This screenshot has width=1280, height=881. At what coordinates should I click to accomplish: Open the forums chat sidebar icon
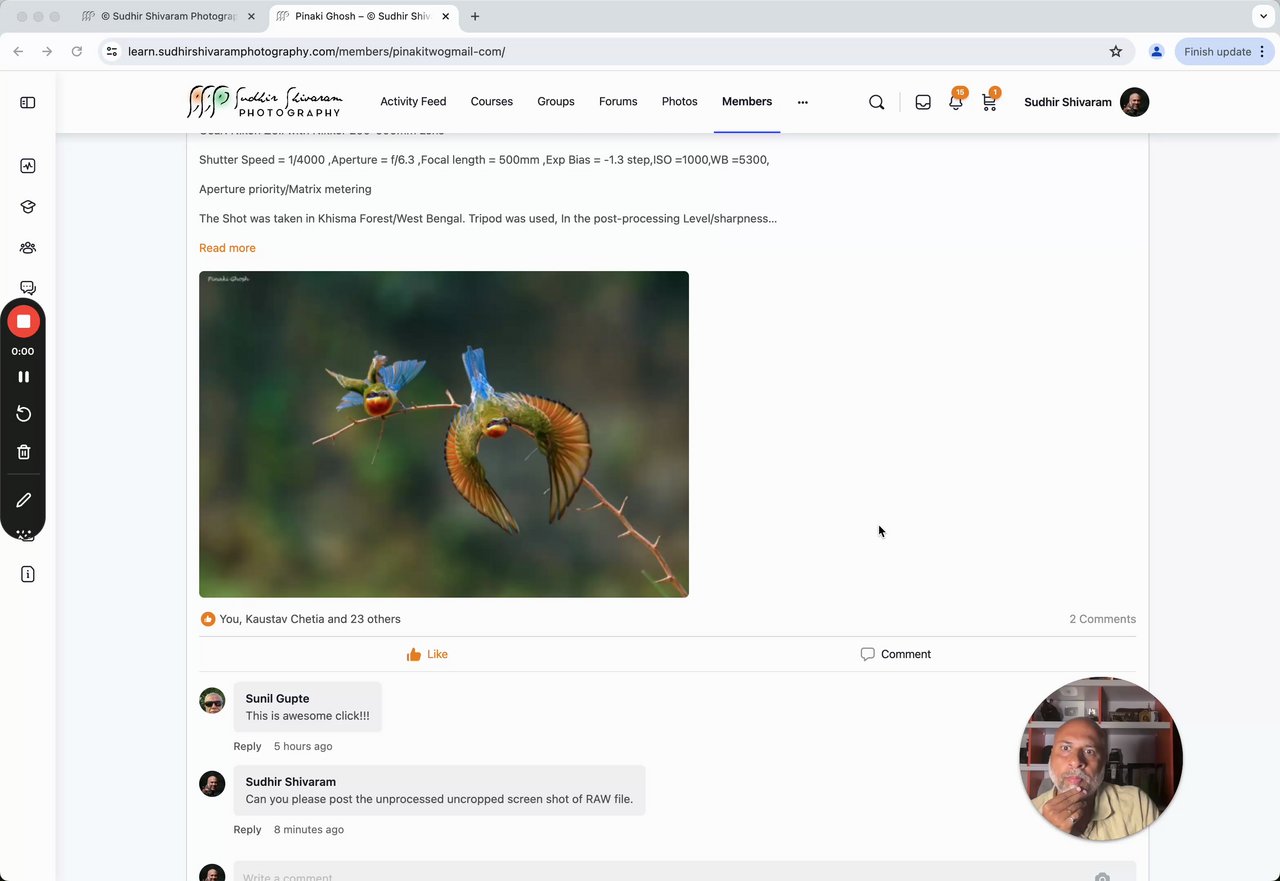(x=28, y=288)
